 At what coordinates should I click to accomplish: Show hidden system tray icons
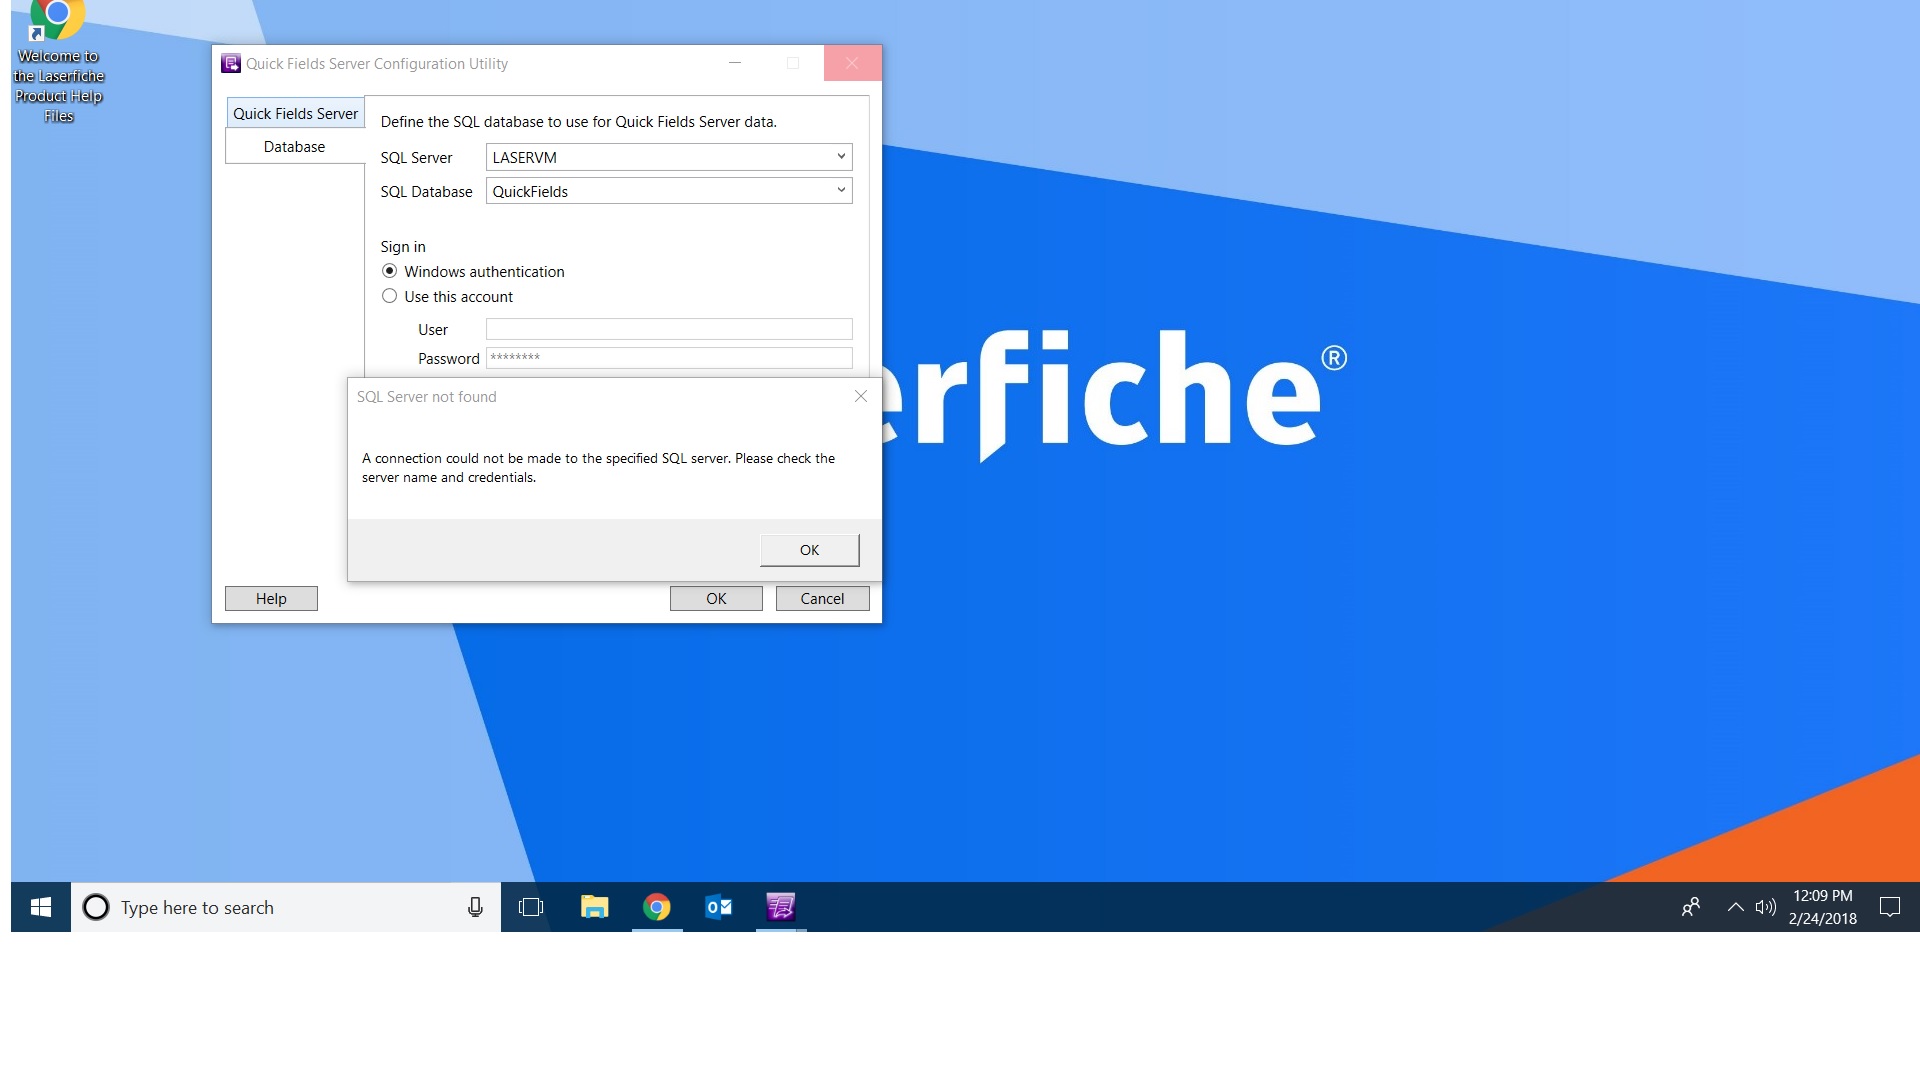coord(1735,907)
